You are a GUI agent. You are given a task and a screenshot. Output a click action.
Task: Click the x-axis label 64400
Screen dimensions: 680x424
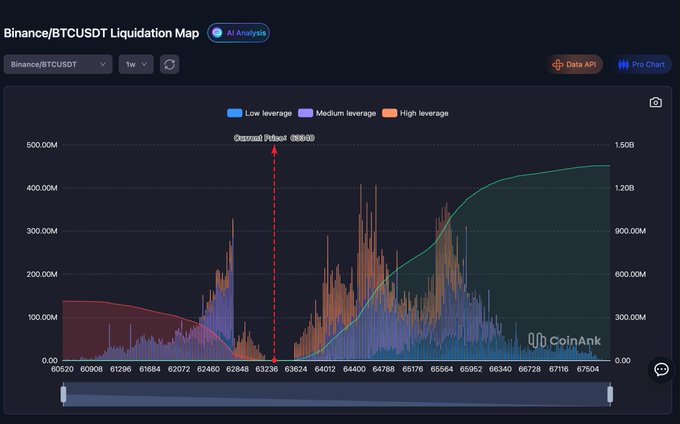pyautogui.click(x=354, y=369)
